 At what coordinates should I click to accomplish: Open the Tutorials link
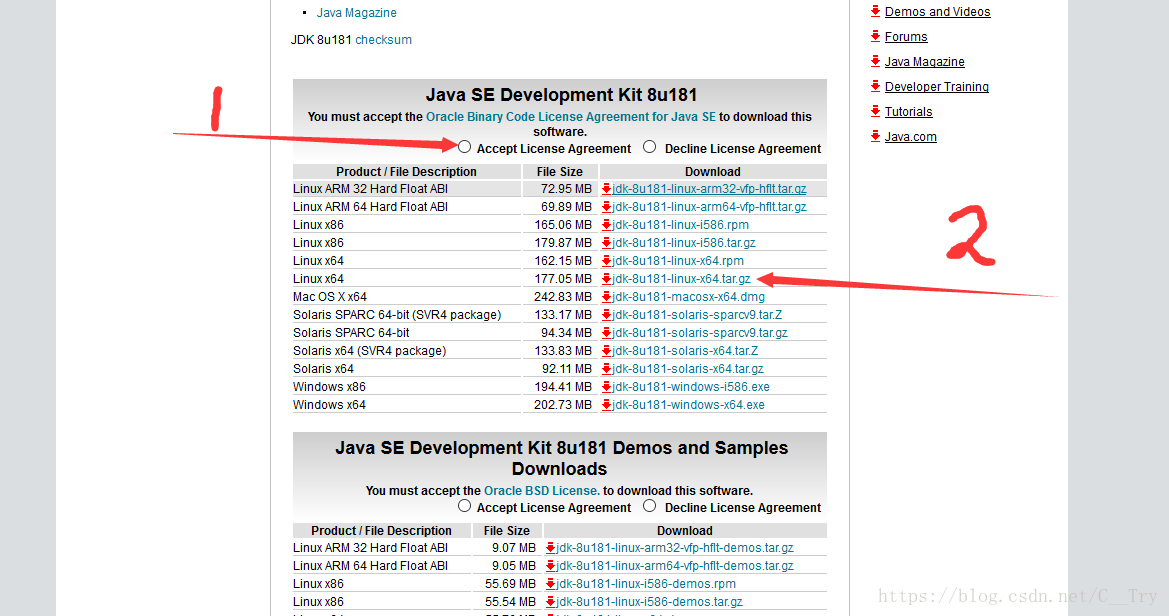tap(908, 112)
